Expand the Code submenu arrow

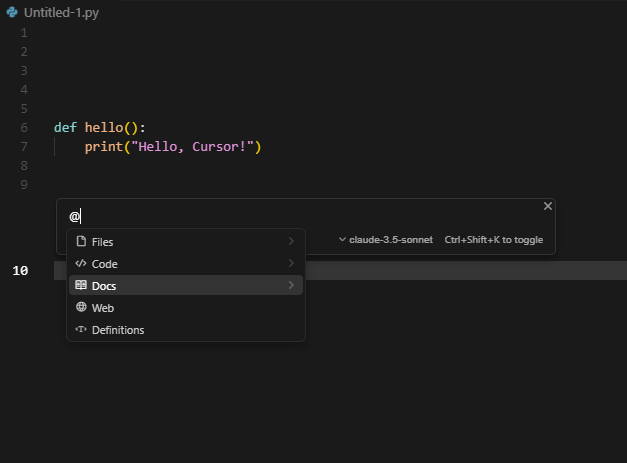(291, 264)
